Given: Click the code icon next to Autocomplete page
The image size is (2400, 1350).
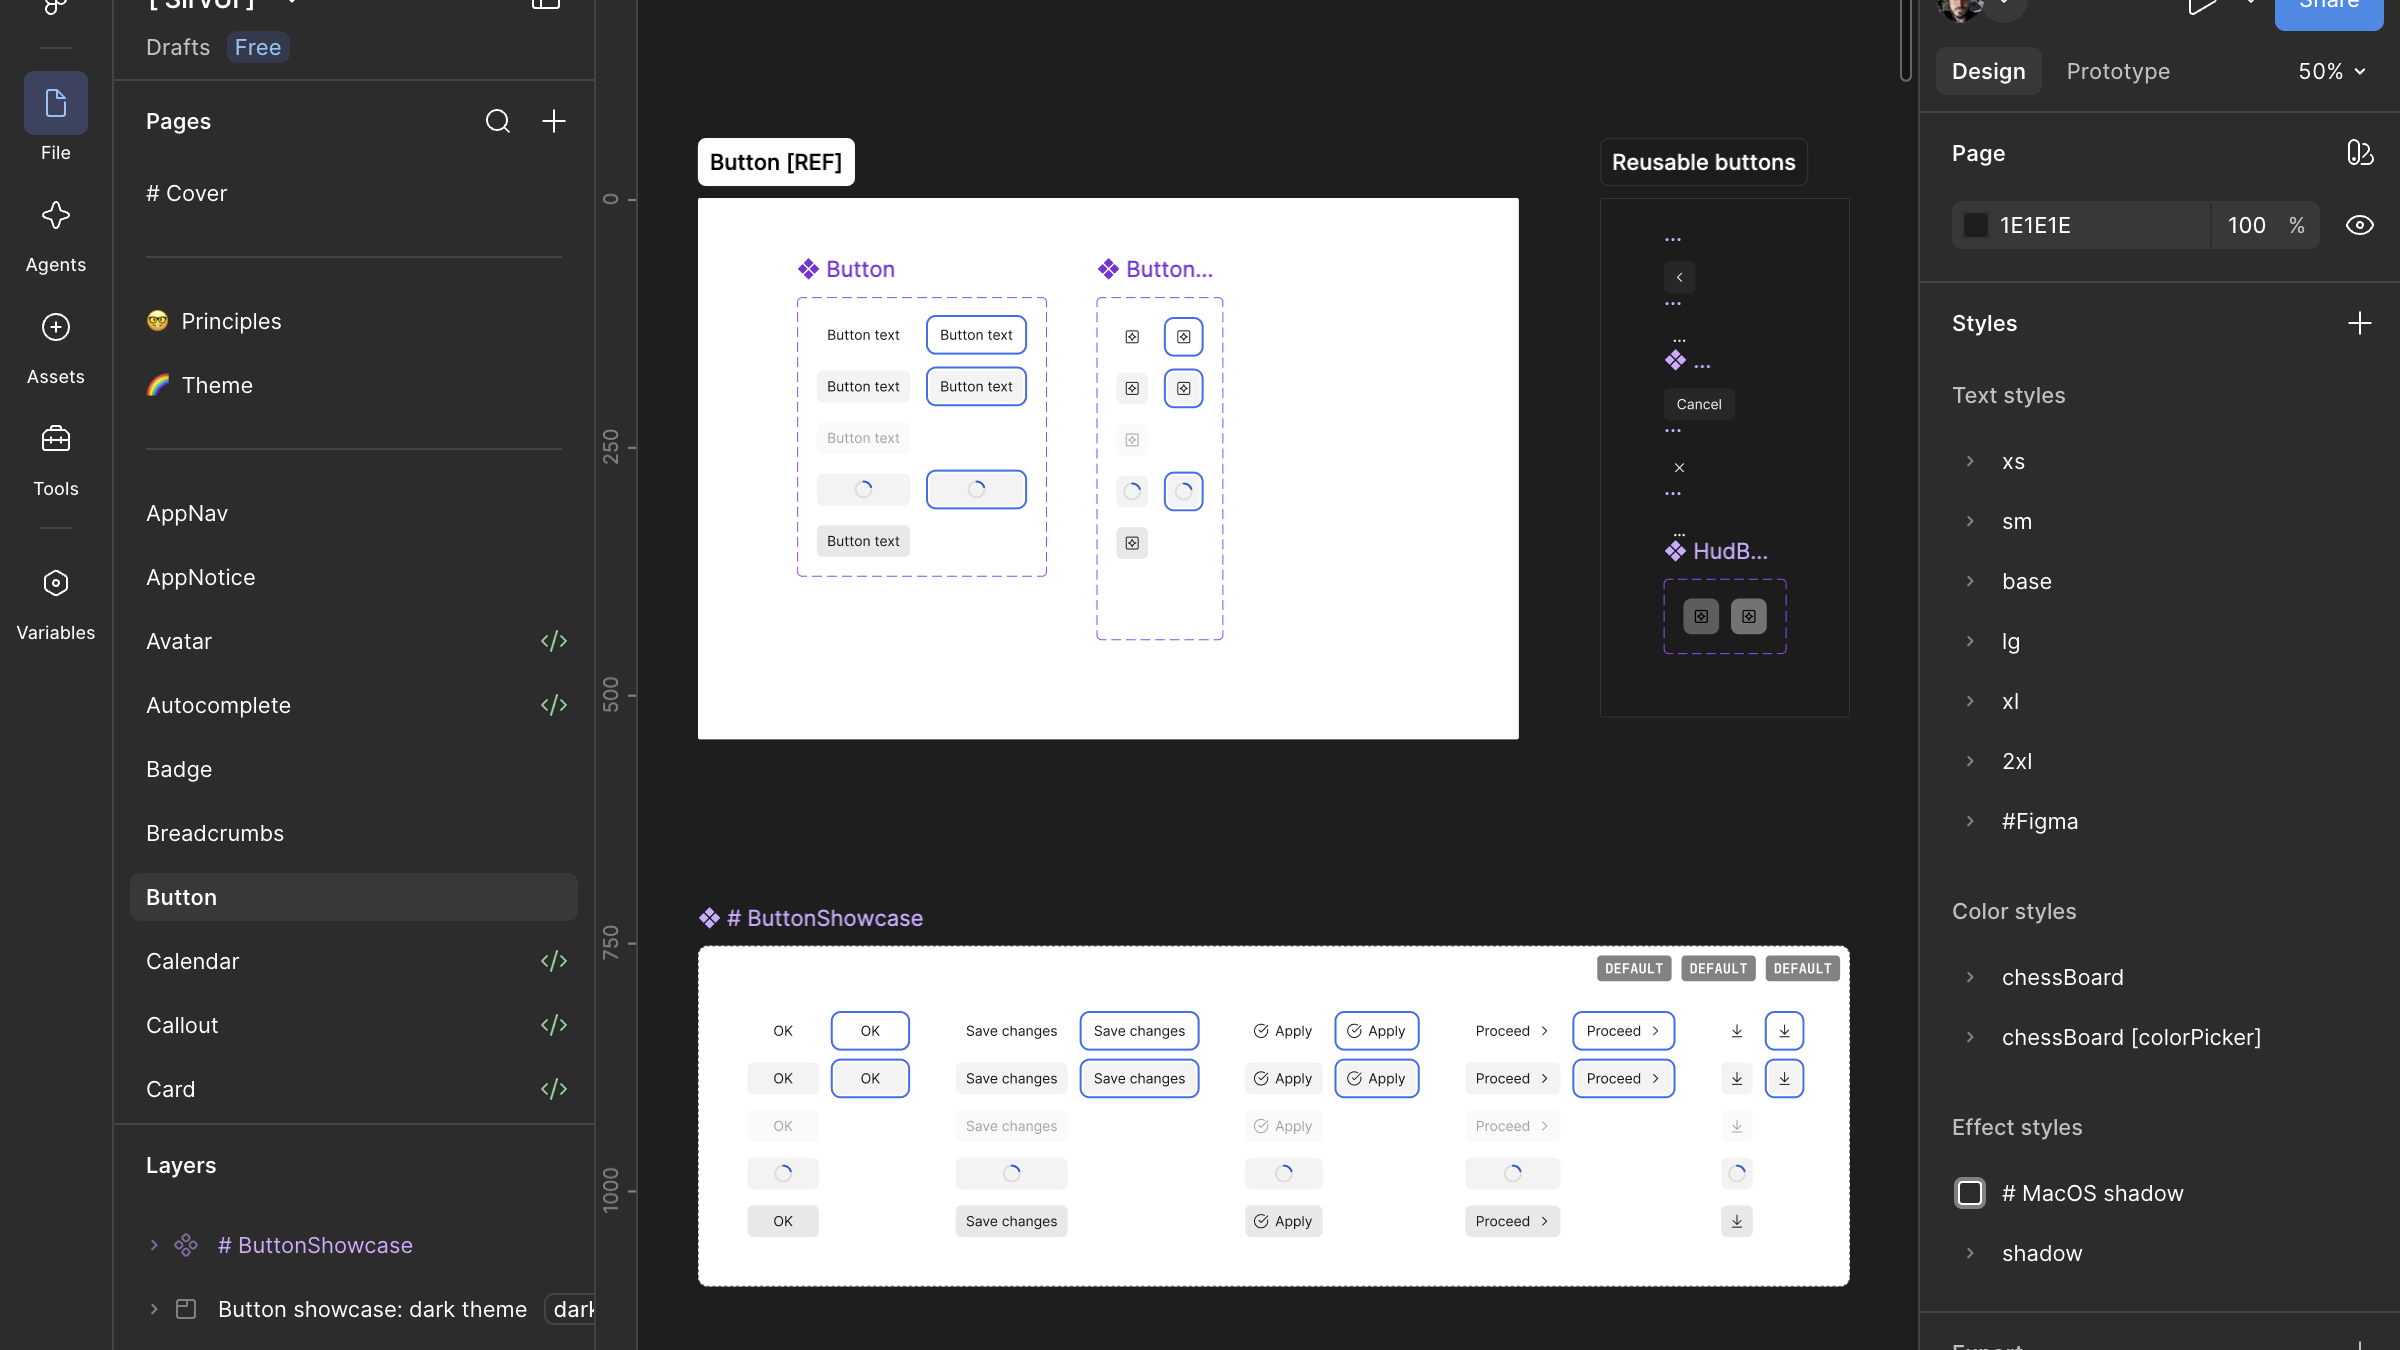Looking at the screenshot, I should pos(554,705).
